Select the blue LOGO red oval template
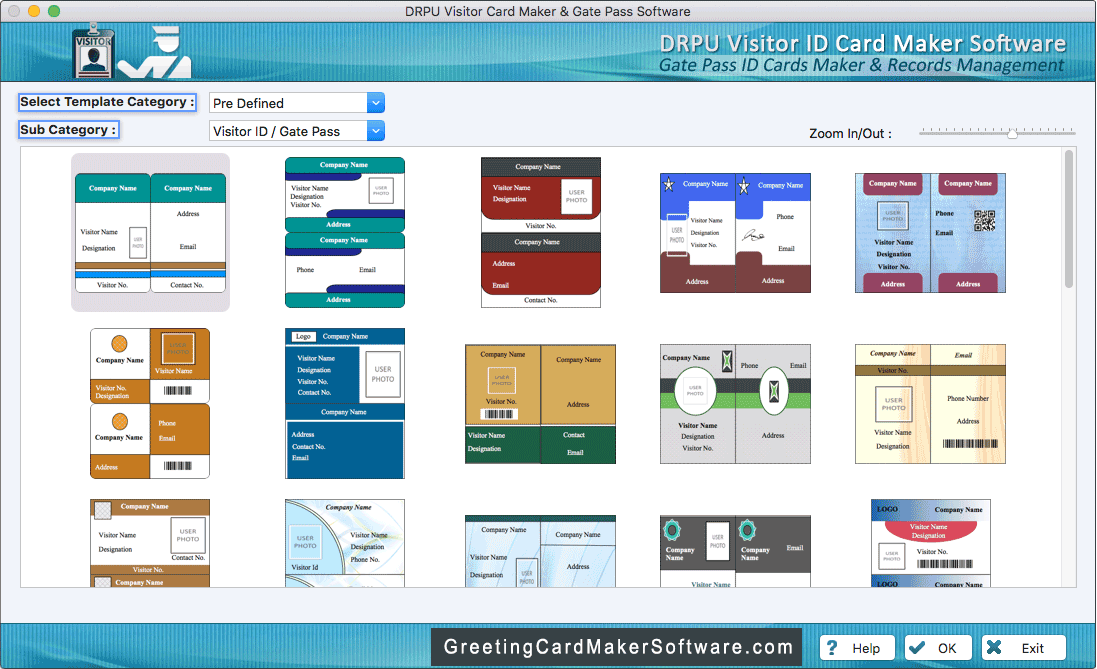The width and height of the screenshot is (1097, 669). tap(930, 543)
